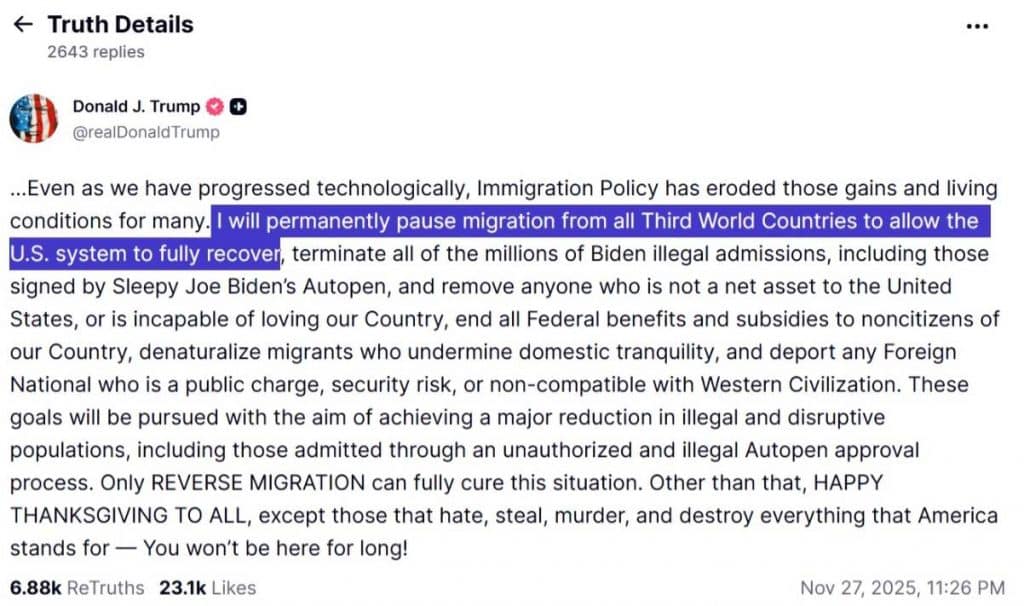View the 2643 replies count
Screen dimensions: 1024x606
pos(96,52)
